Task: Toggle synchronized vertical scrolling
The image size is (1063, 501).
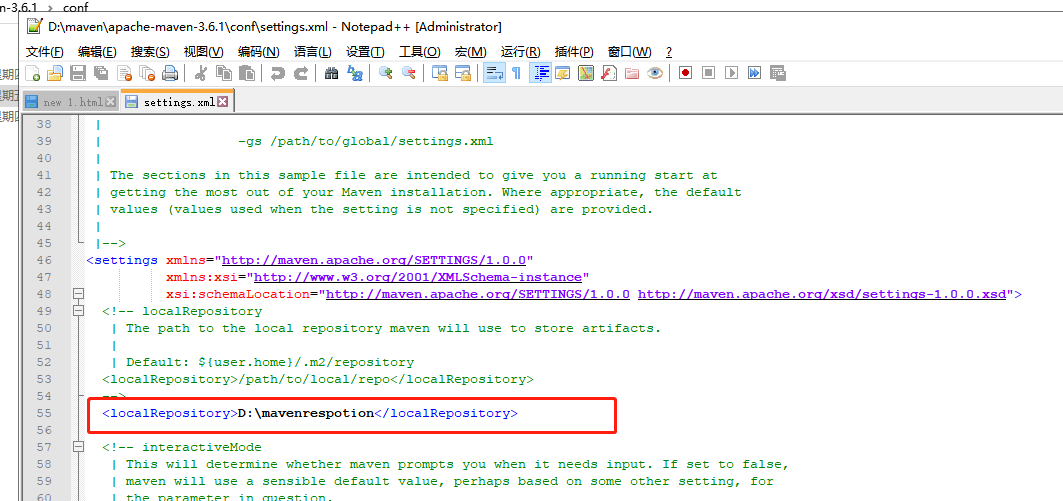Action: coord(440,73)
